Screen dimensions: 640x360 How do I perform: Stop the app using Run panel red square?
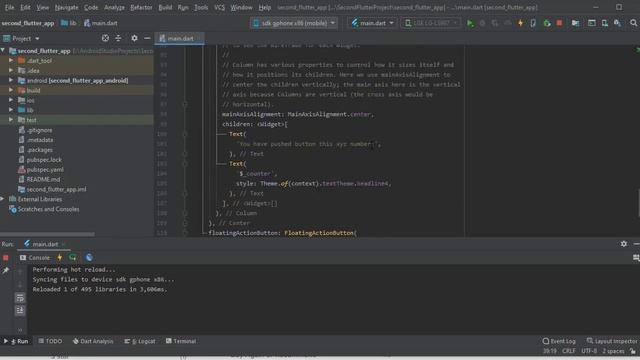6,258
